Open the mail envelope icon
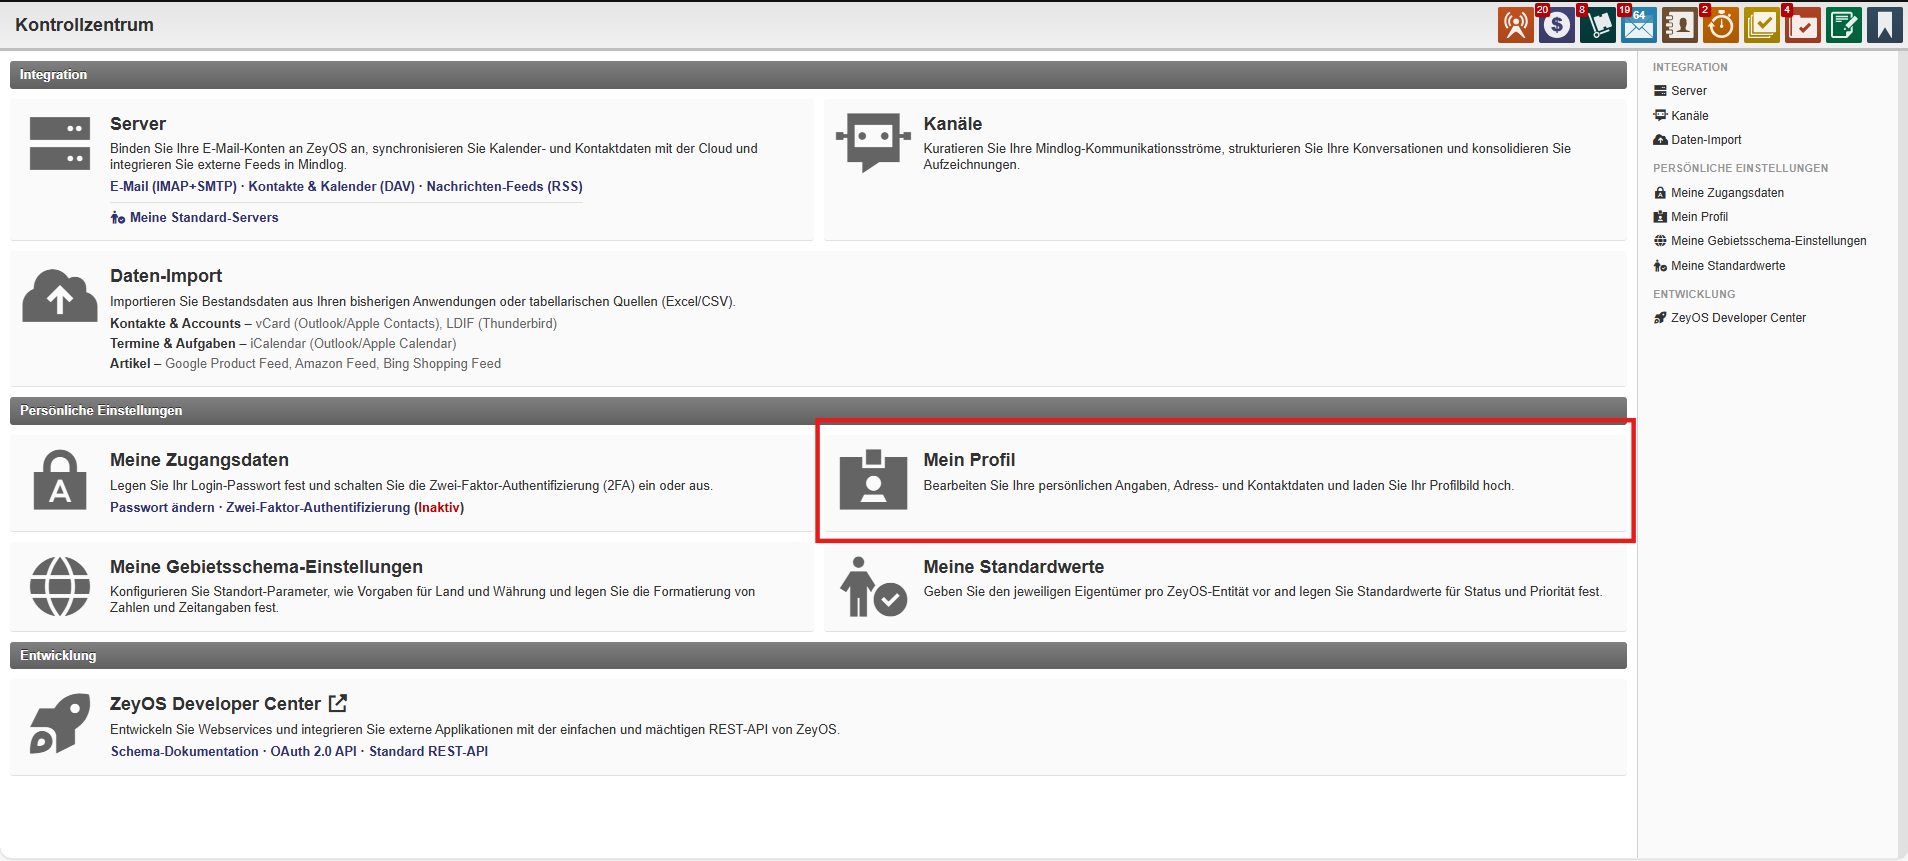 [1638, 25]
